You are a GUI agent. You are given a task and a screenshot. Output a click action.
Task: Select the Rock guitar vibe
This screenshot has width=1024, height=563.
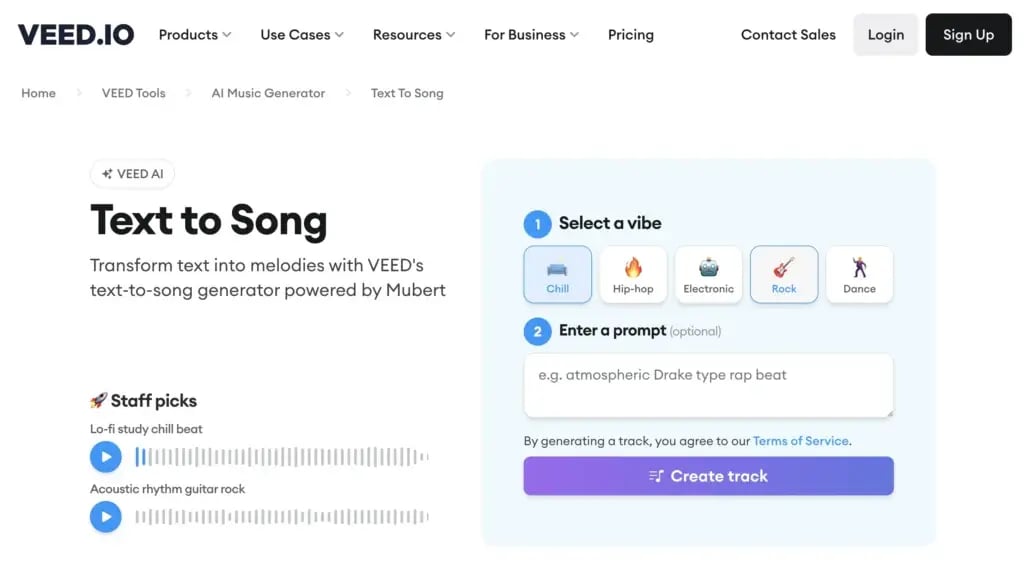[x=784, y=275]
